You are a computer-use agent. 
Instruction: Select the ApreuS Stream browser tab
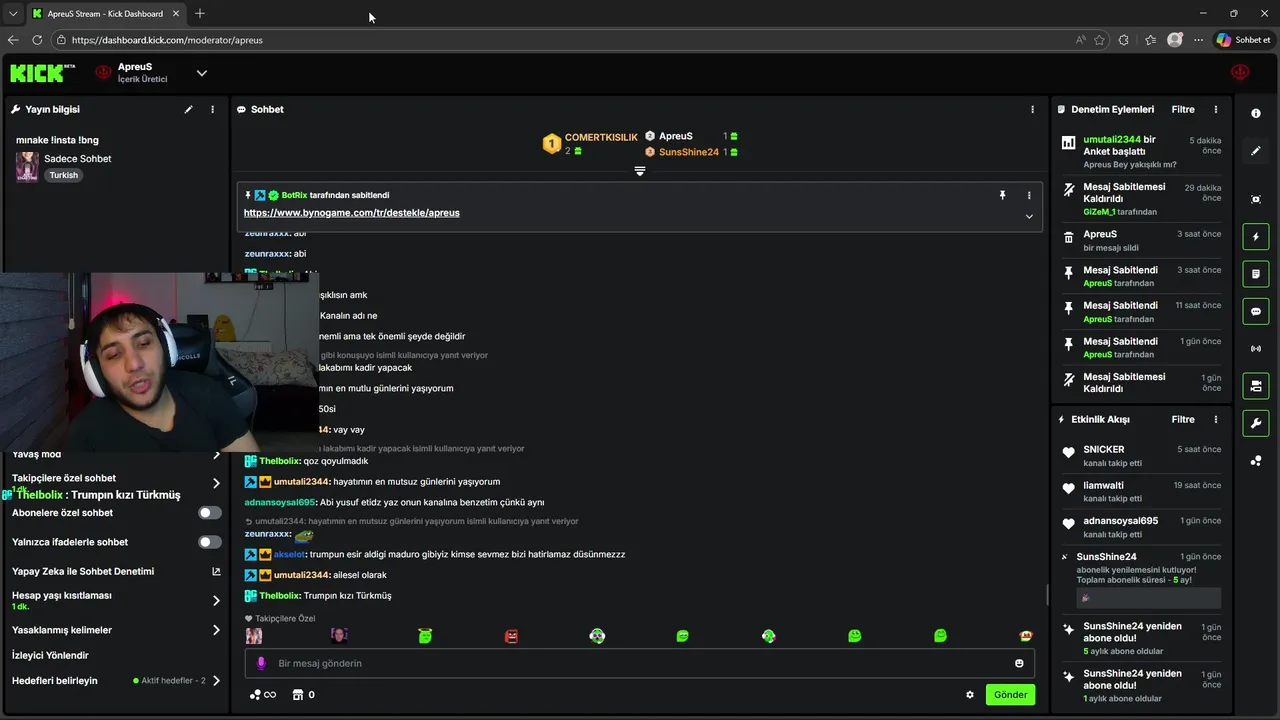pos(105,14)
